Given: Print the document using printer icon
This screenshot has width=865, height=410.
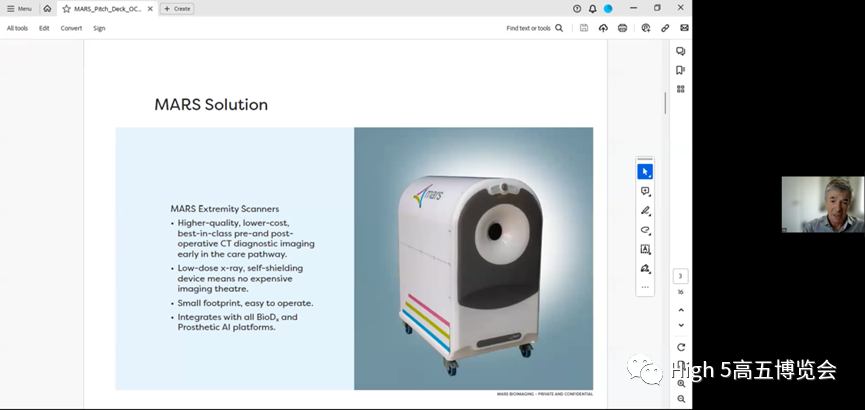Looking at the screenshot, I should pyautogui.click(x=623, y=28).
